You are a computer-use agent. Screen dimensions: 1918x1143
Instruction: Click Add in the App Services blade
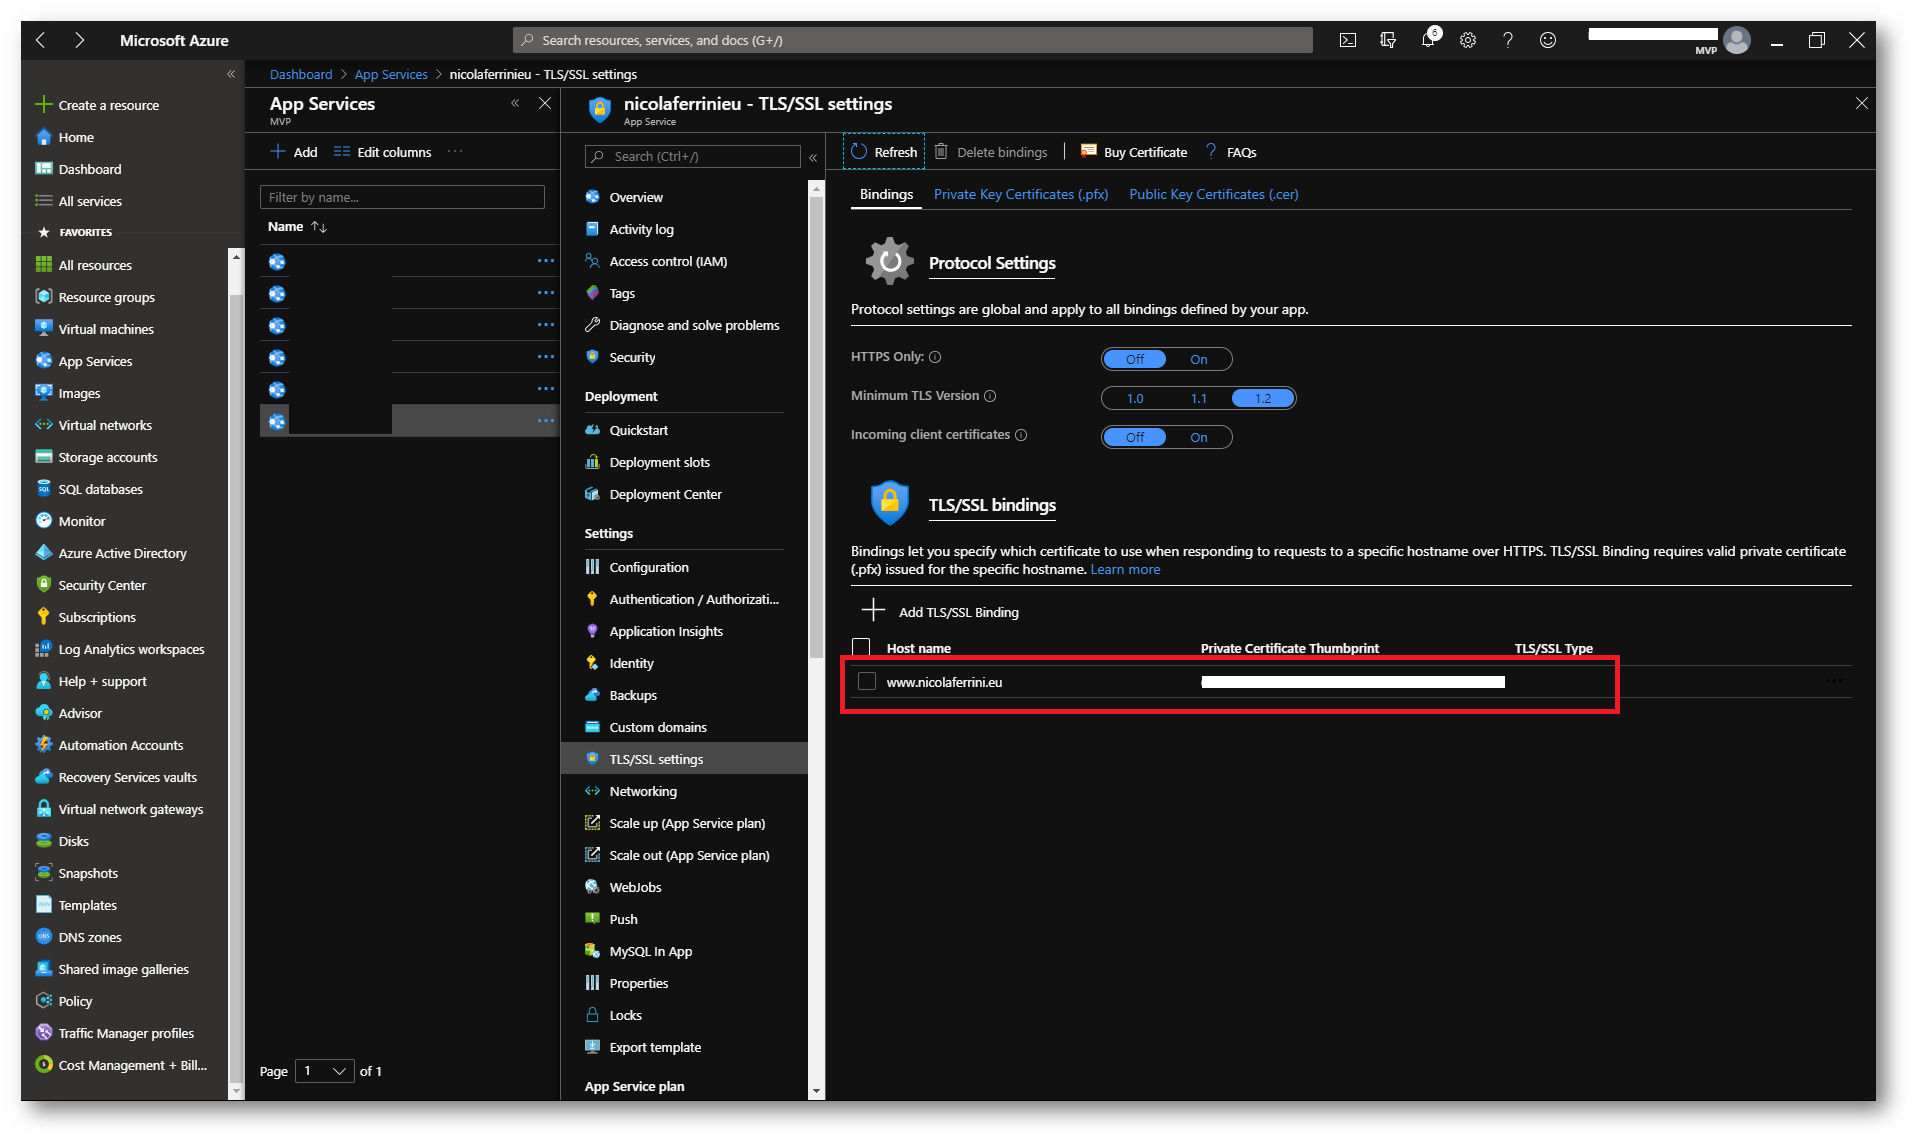click(294, 152)
